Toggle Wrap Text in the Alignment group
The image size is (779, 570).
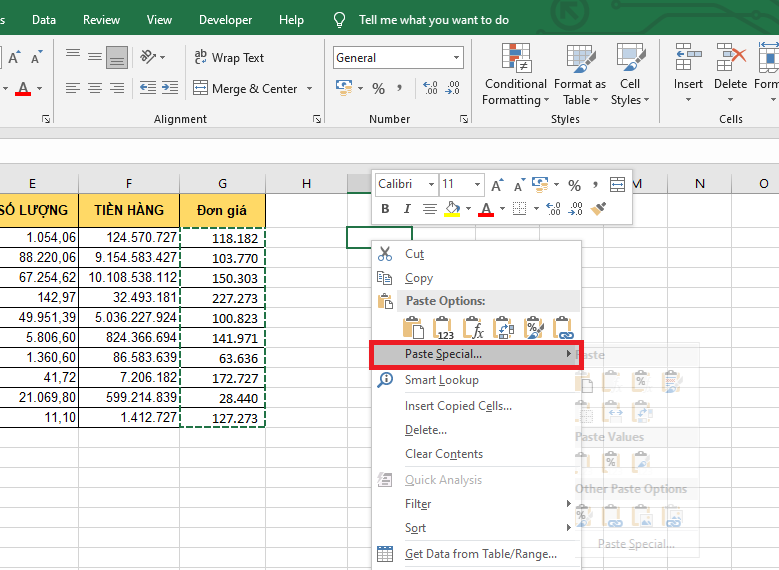click(x=229, y=58)
